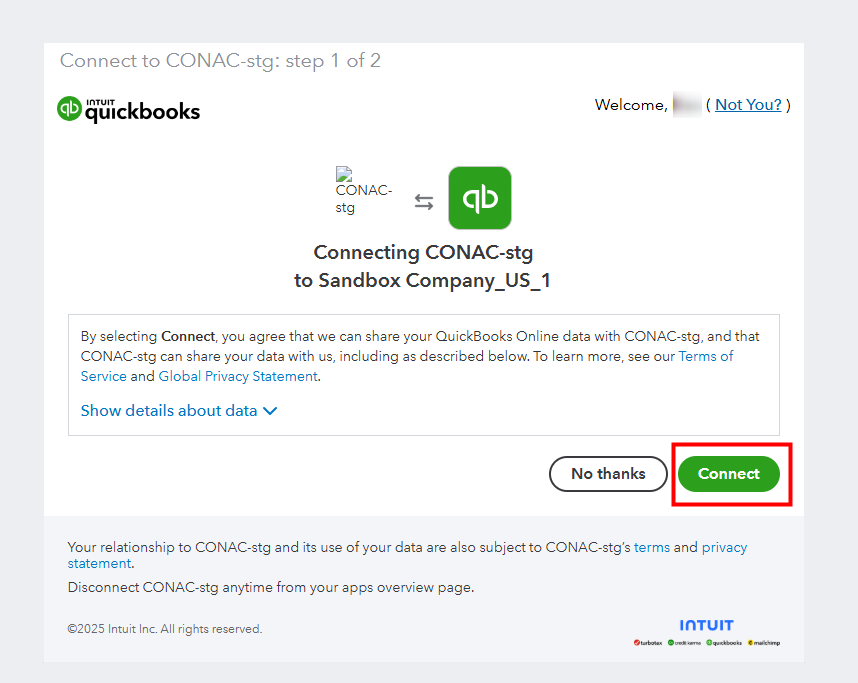Open CONAC-stg's privacy statement link

point(724,547)
